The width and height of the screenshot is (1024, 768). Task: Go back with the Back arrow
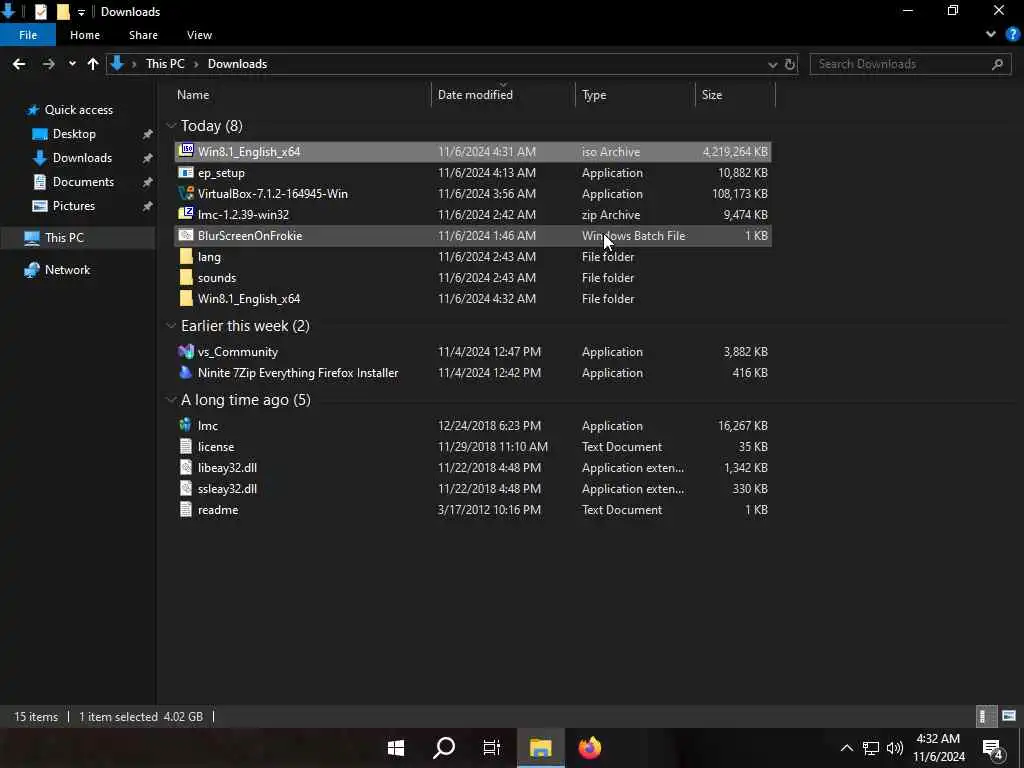[19, 64]
